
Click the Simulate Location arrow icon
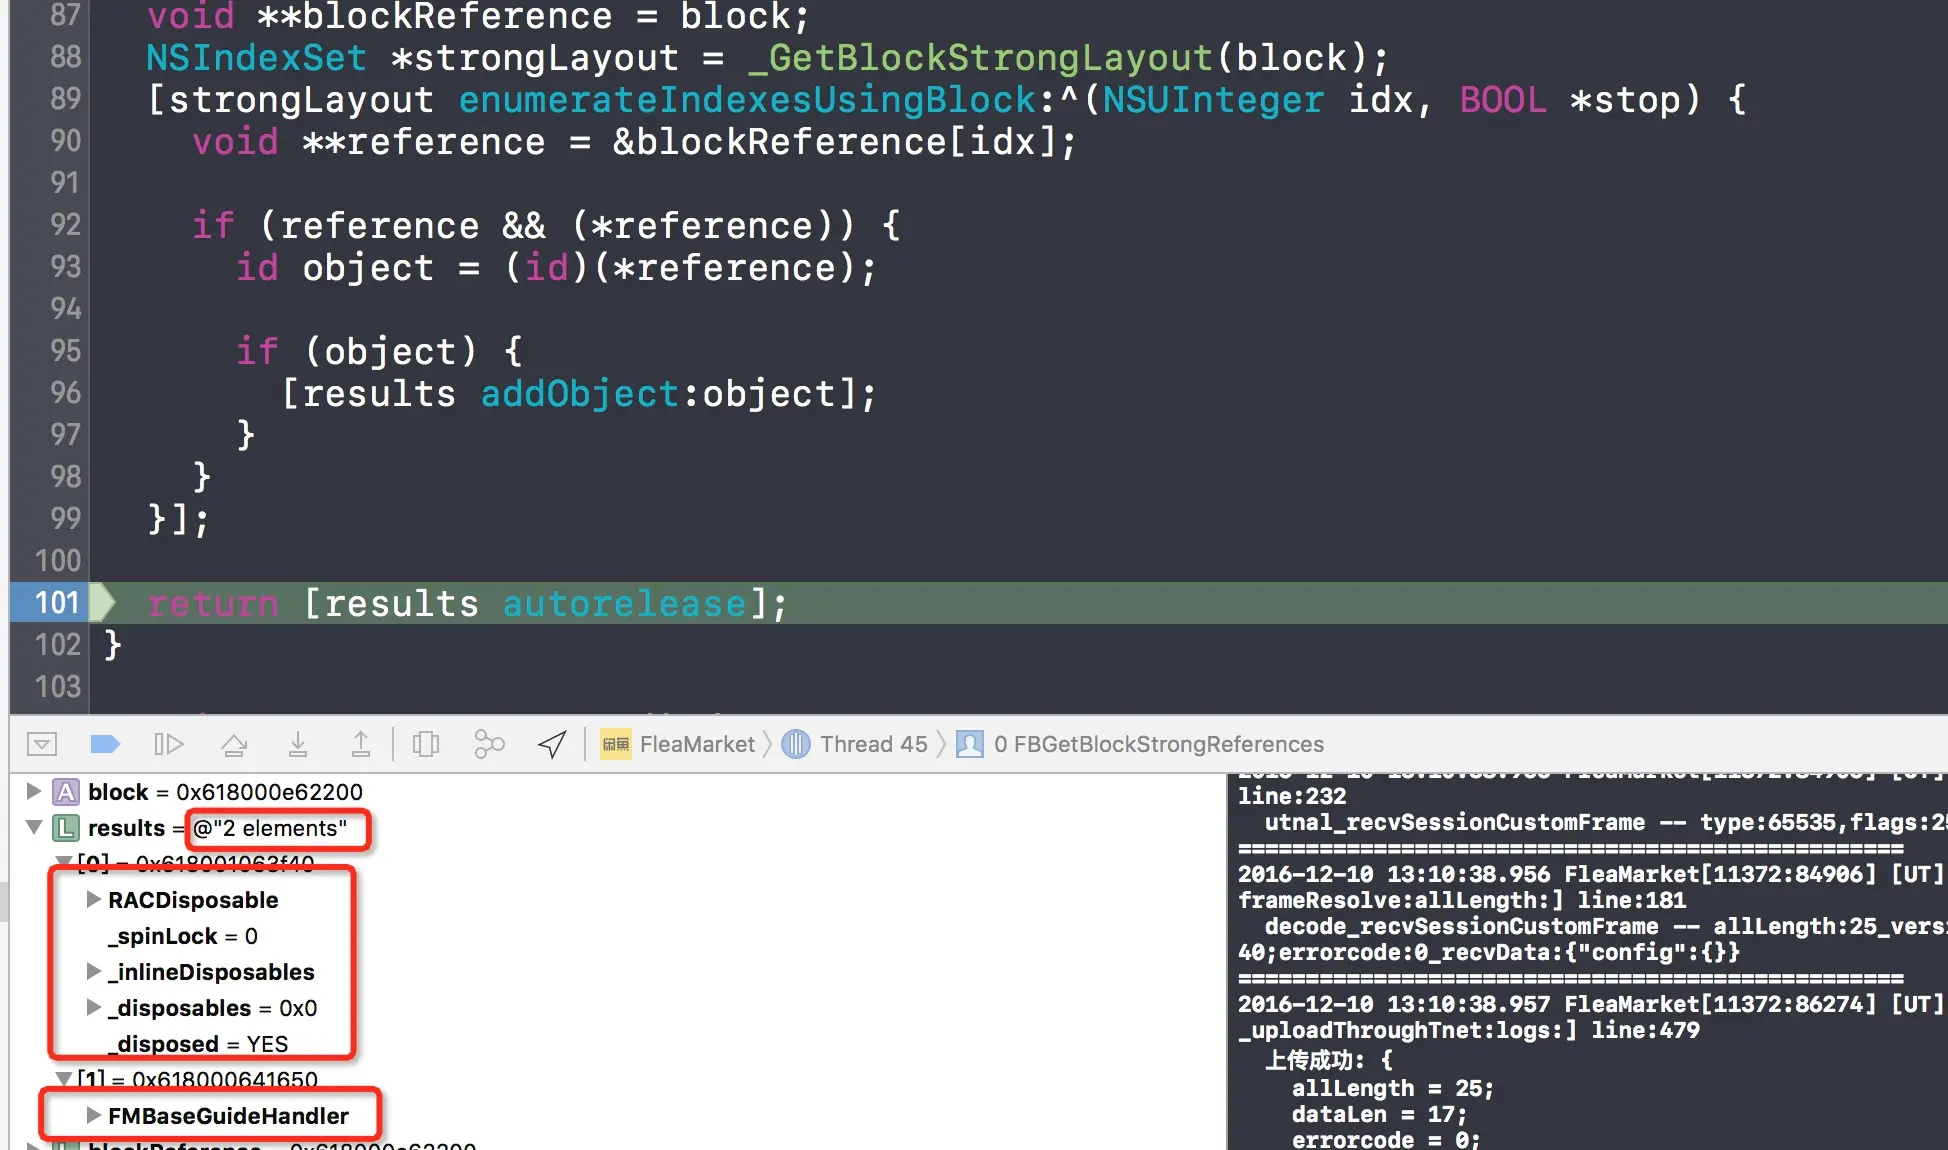tap(552, 744)
